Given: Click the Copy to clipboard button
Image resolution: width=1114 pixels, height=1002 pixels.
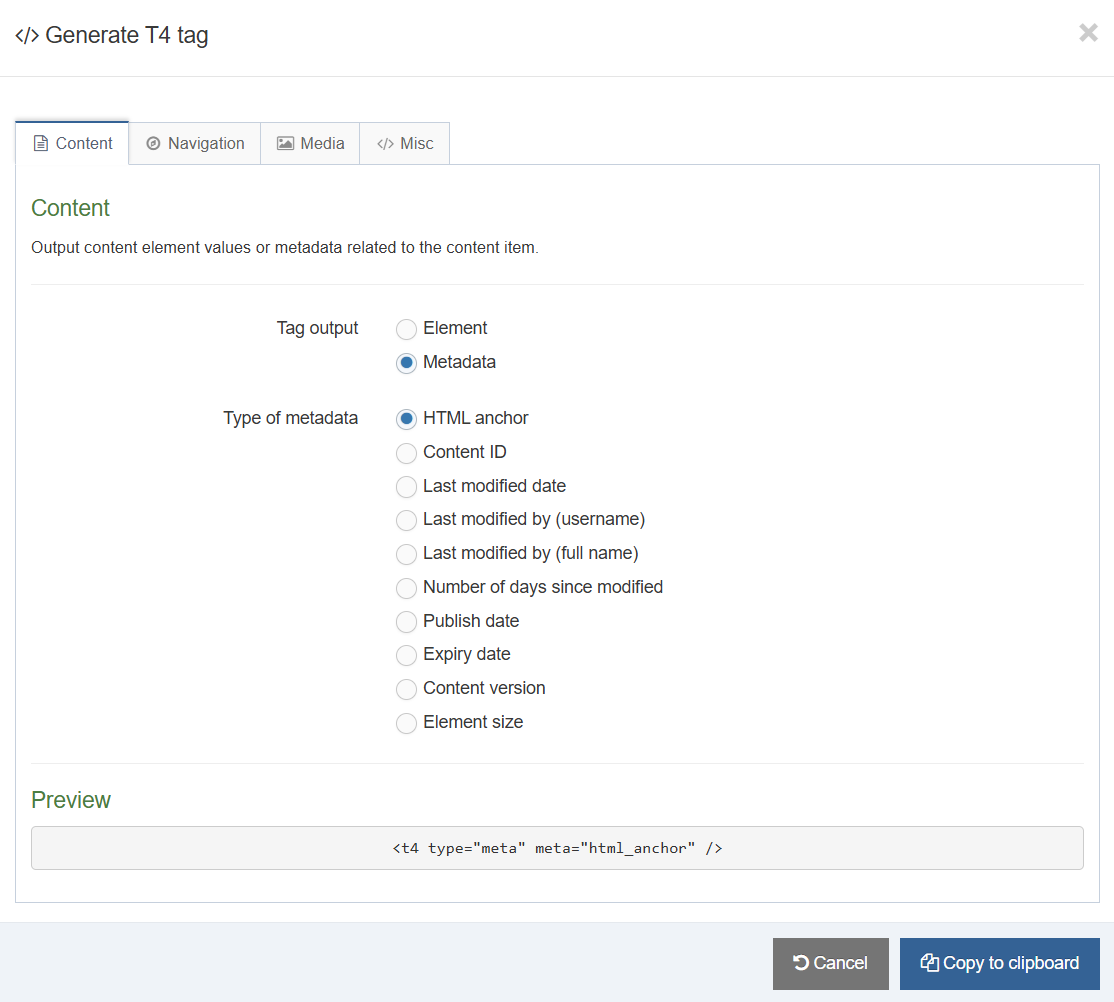Looking at the screenshot, I should pos(999,963).
